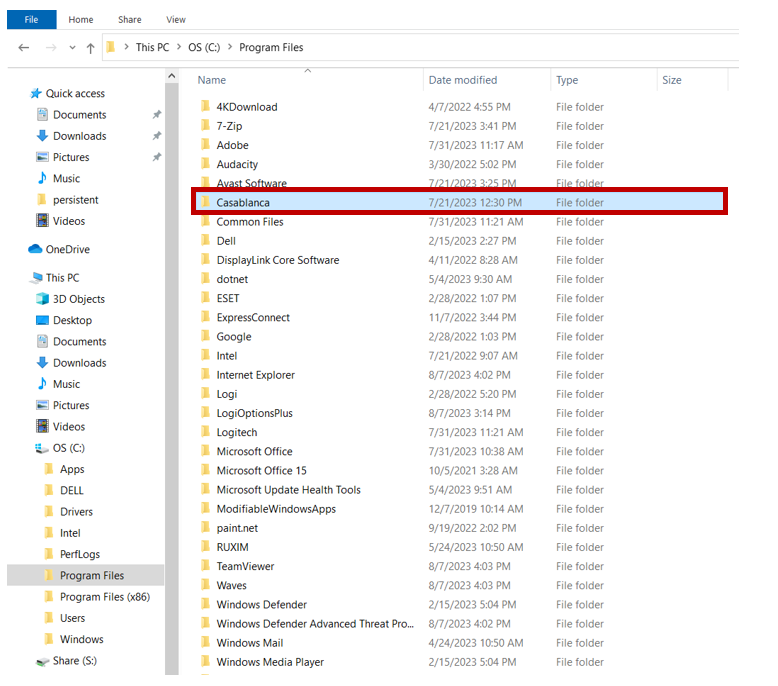Select the Internet Explorer folder
This screenshot has height=686, width=778.
point(256,374)
